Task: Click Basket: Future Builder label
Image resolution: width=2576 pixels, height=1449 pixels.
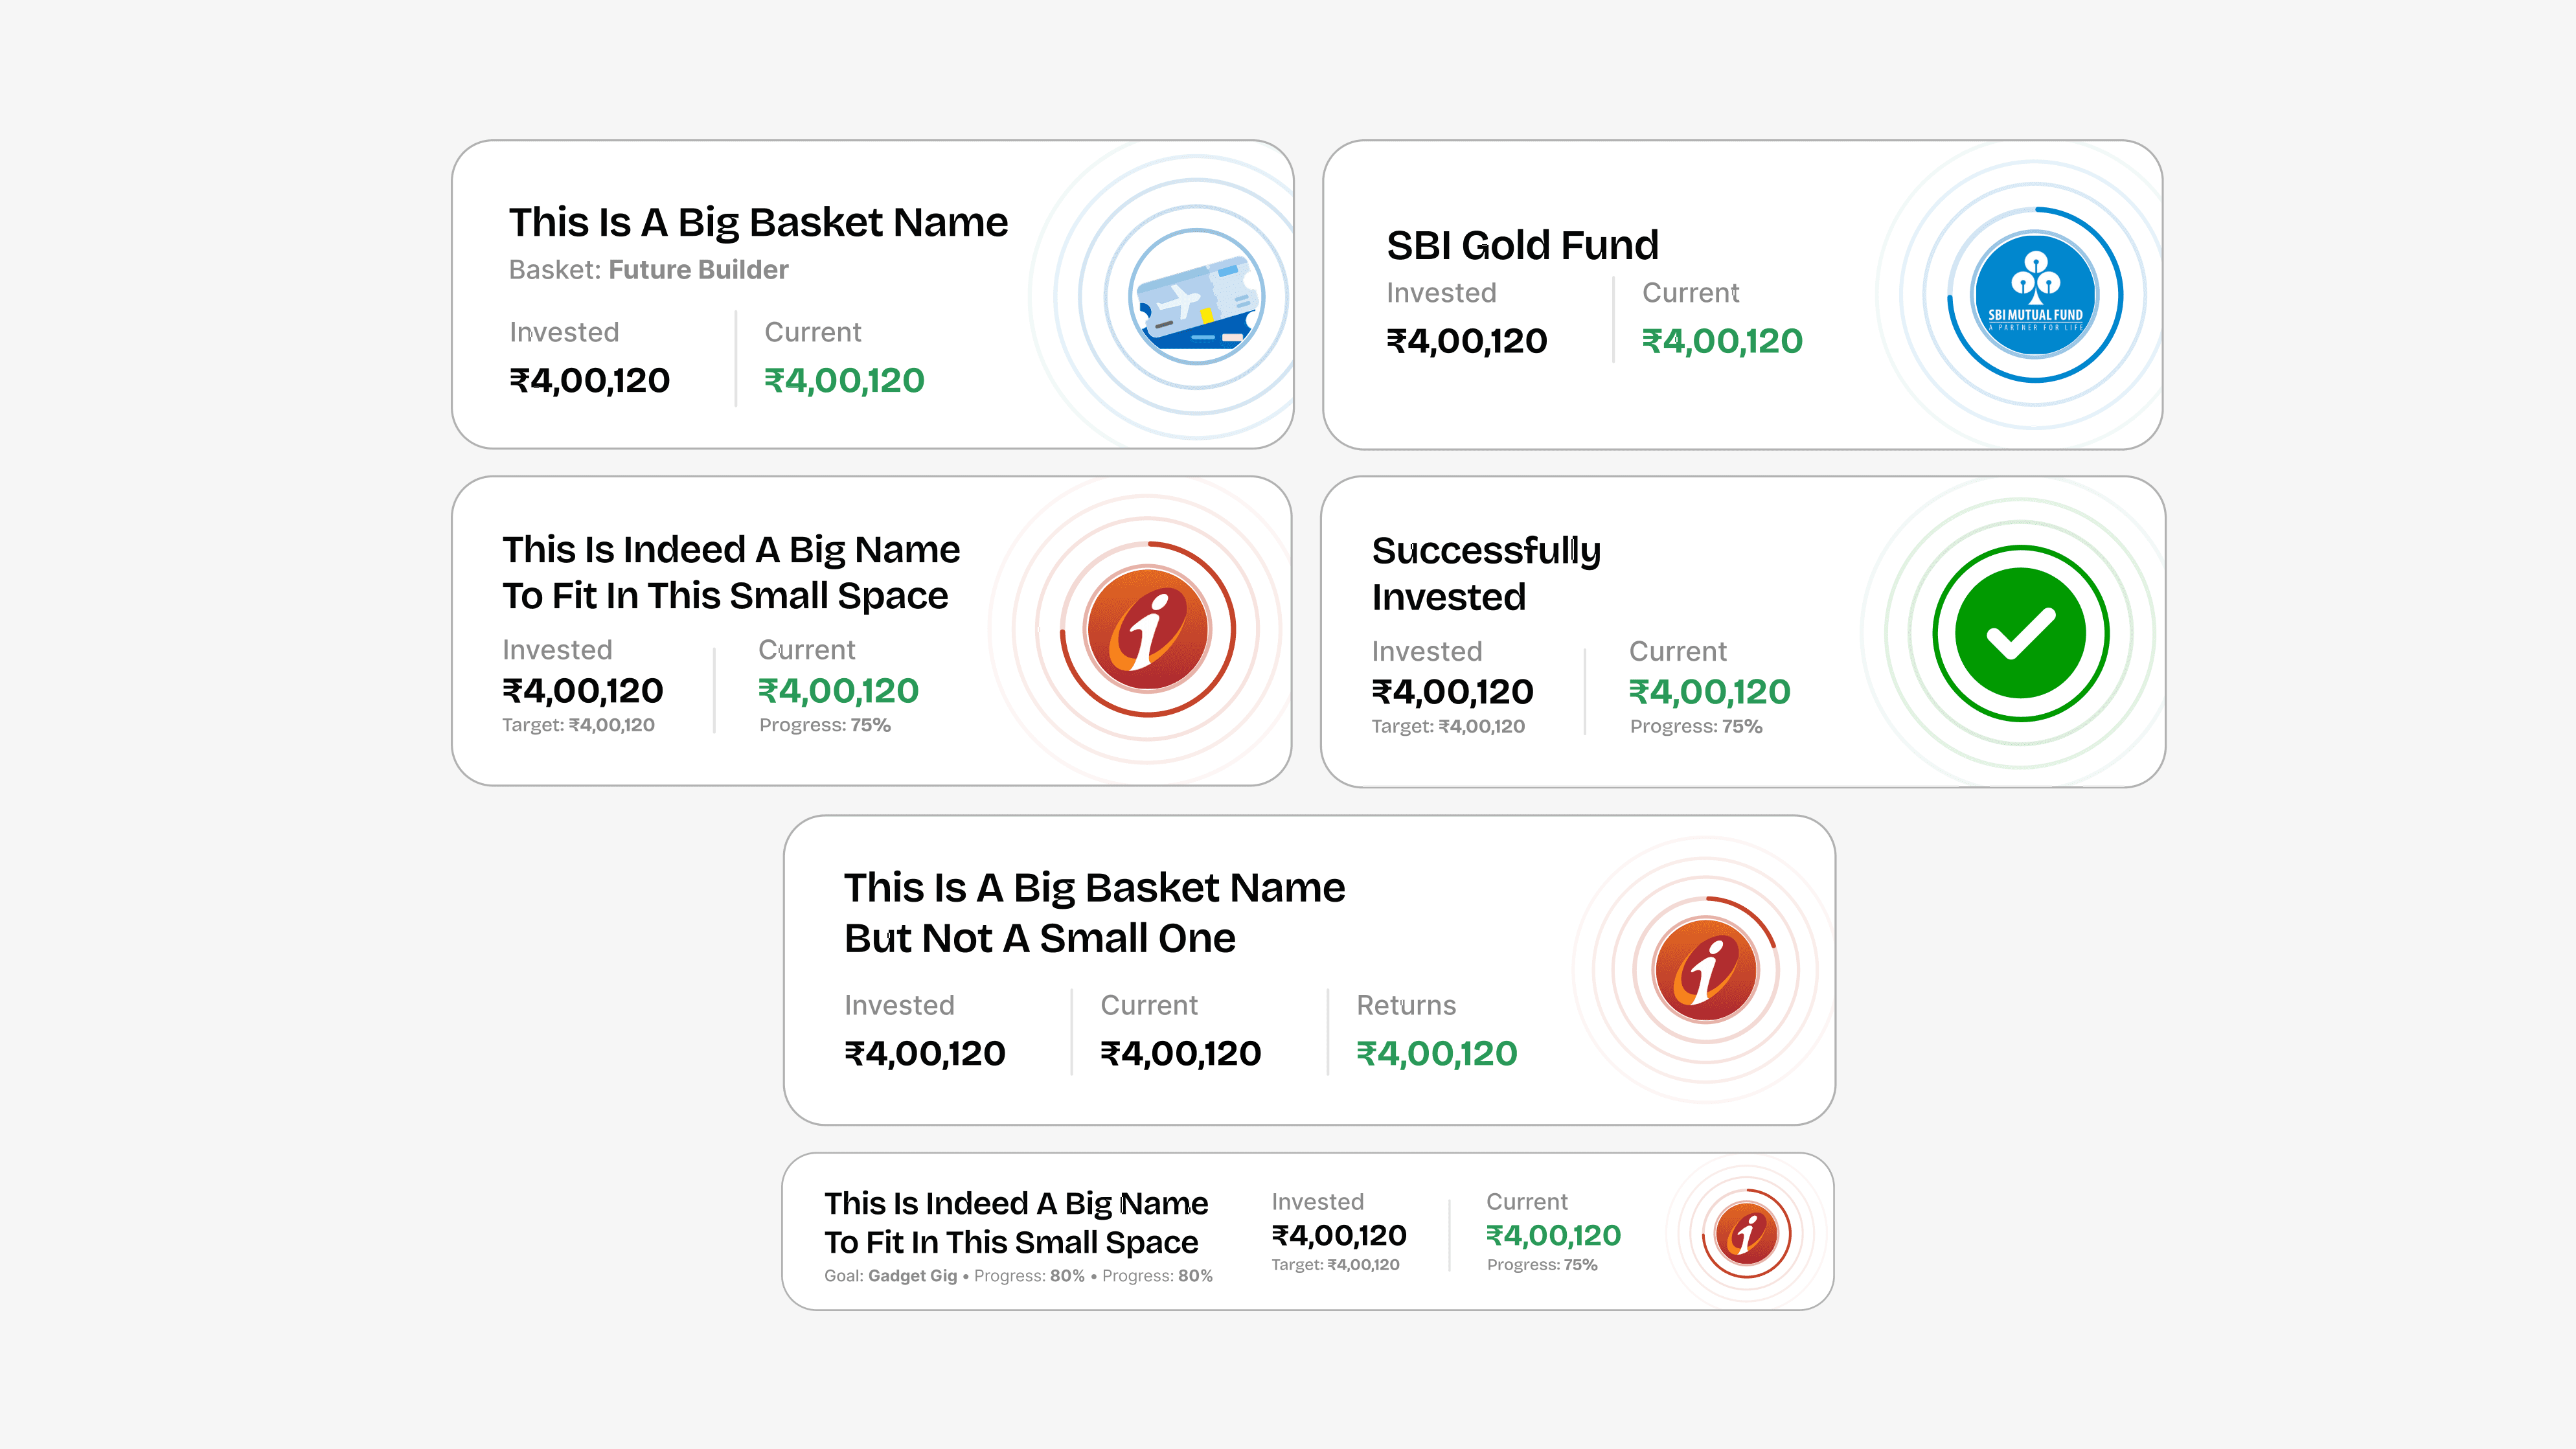Action: (648, 270)
